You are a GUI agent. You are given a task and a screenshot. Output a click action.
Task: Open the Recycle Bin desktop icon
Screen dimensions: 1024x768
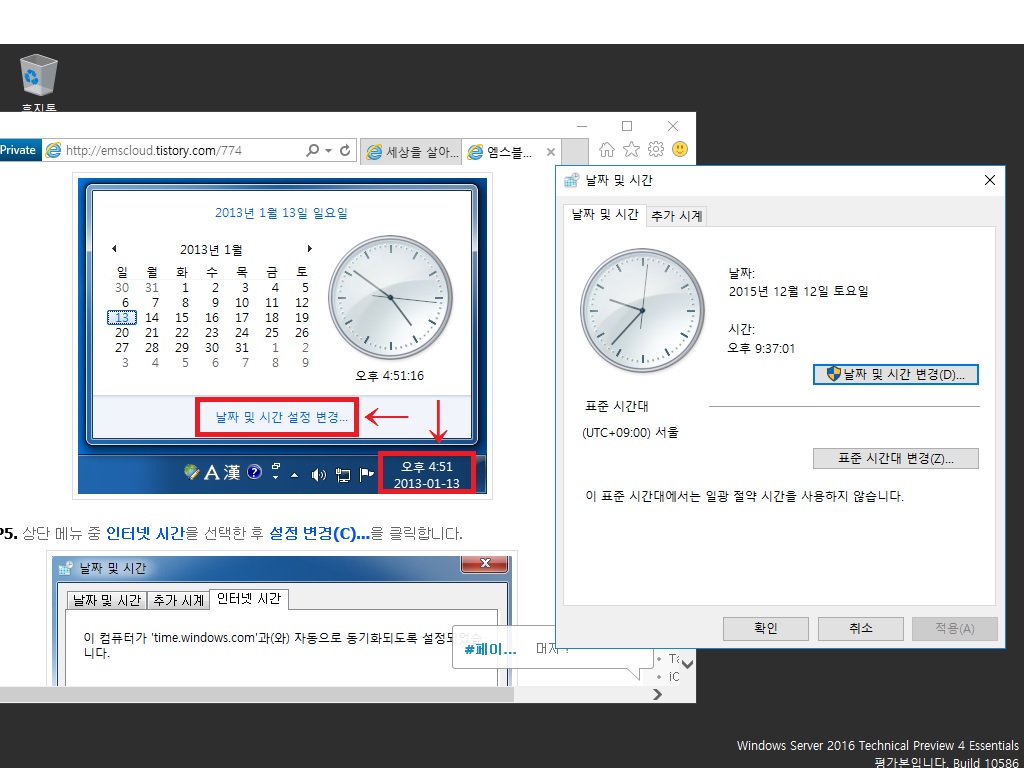[x=39, y=83]
